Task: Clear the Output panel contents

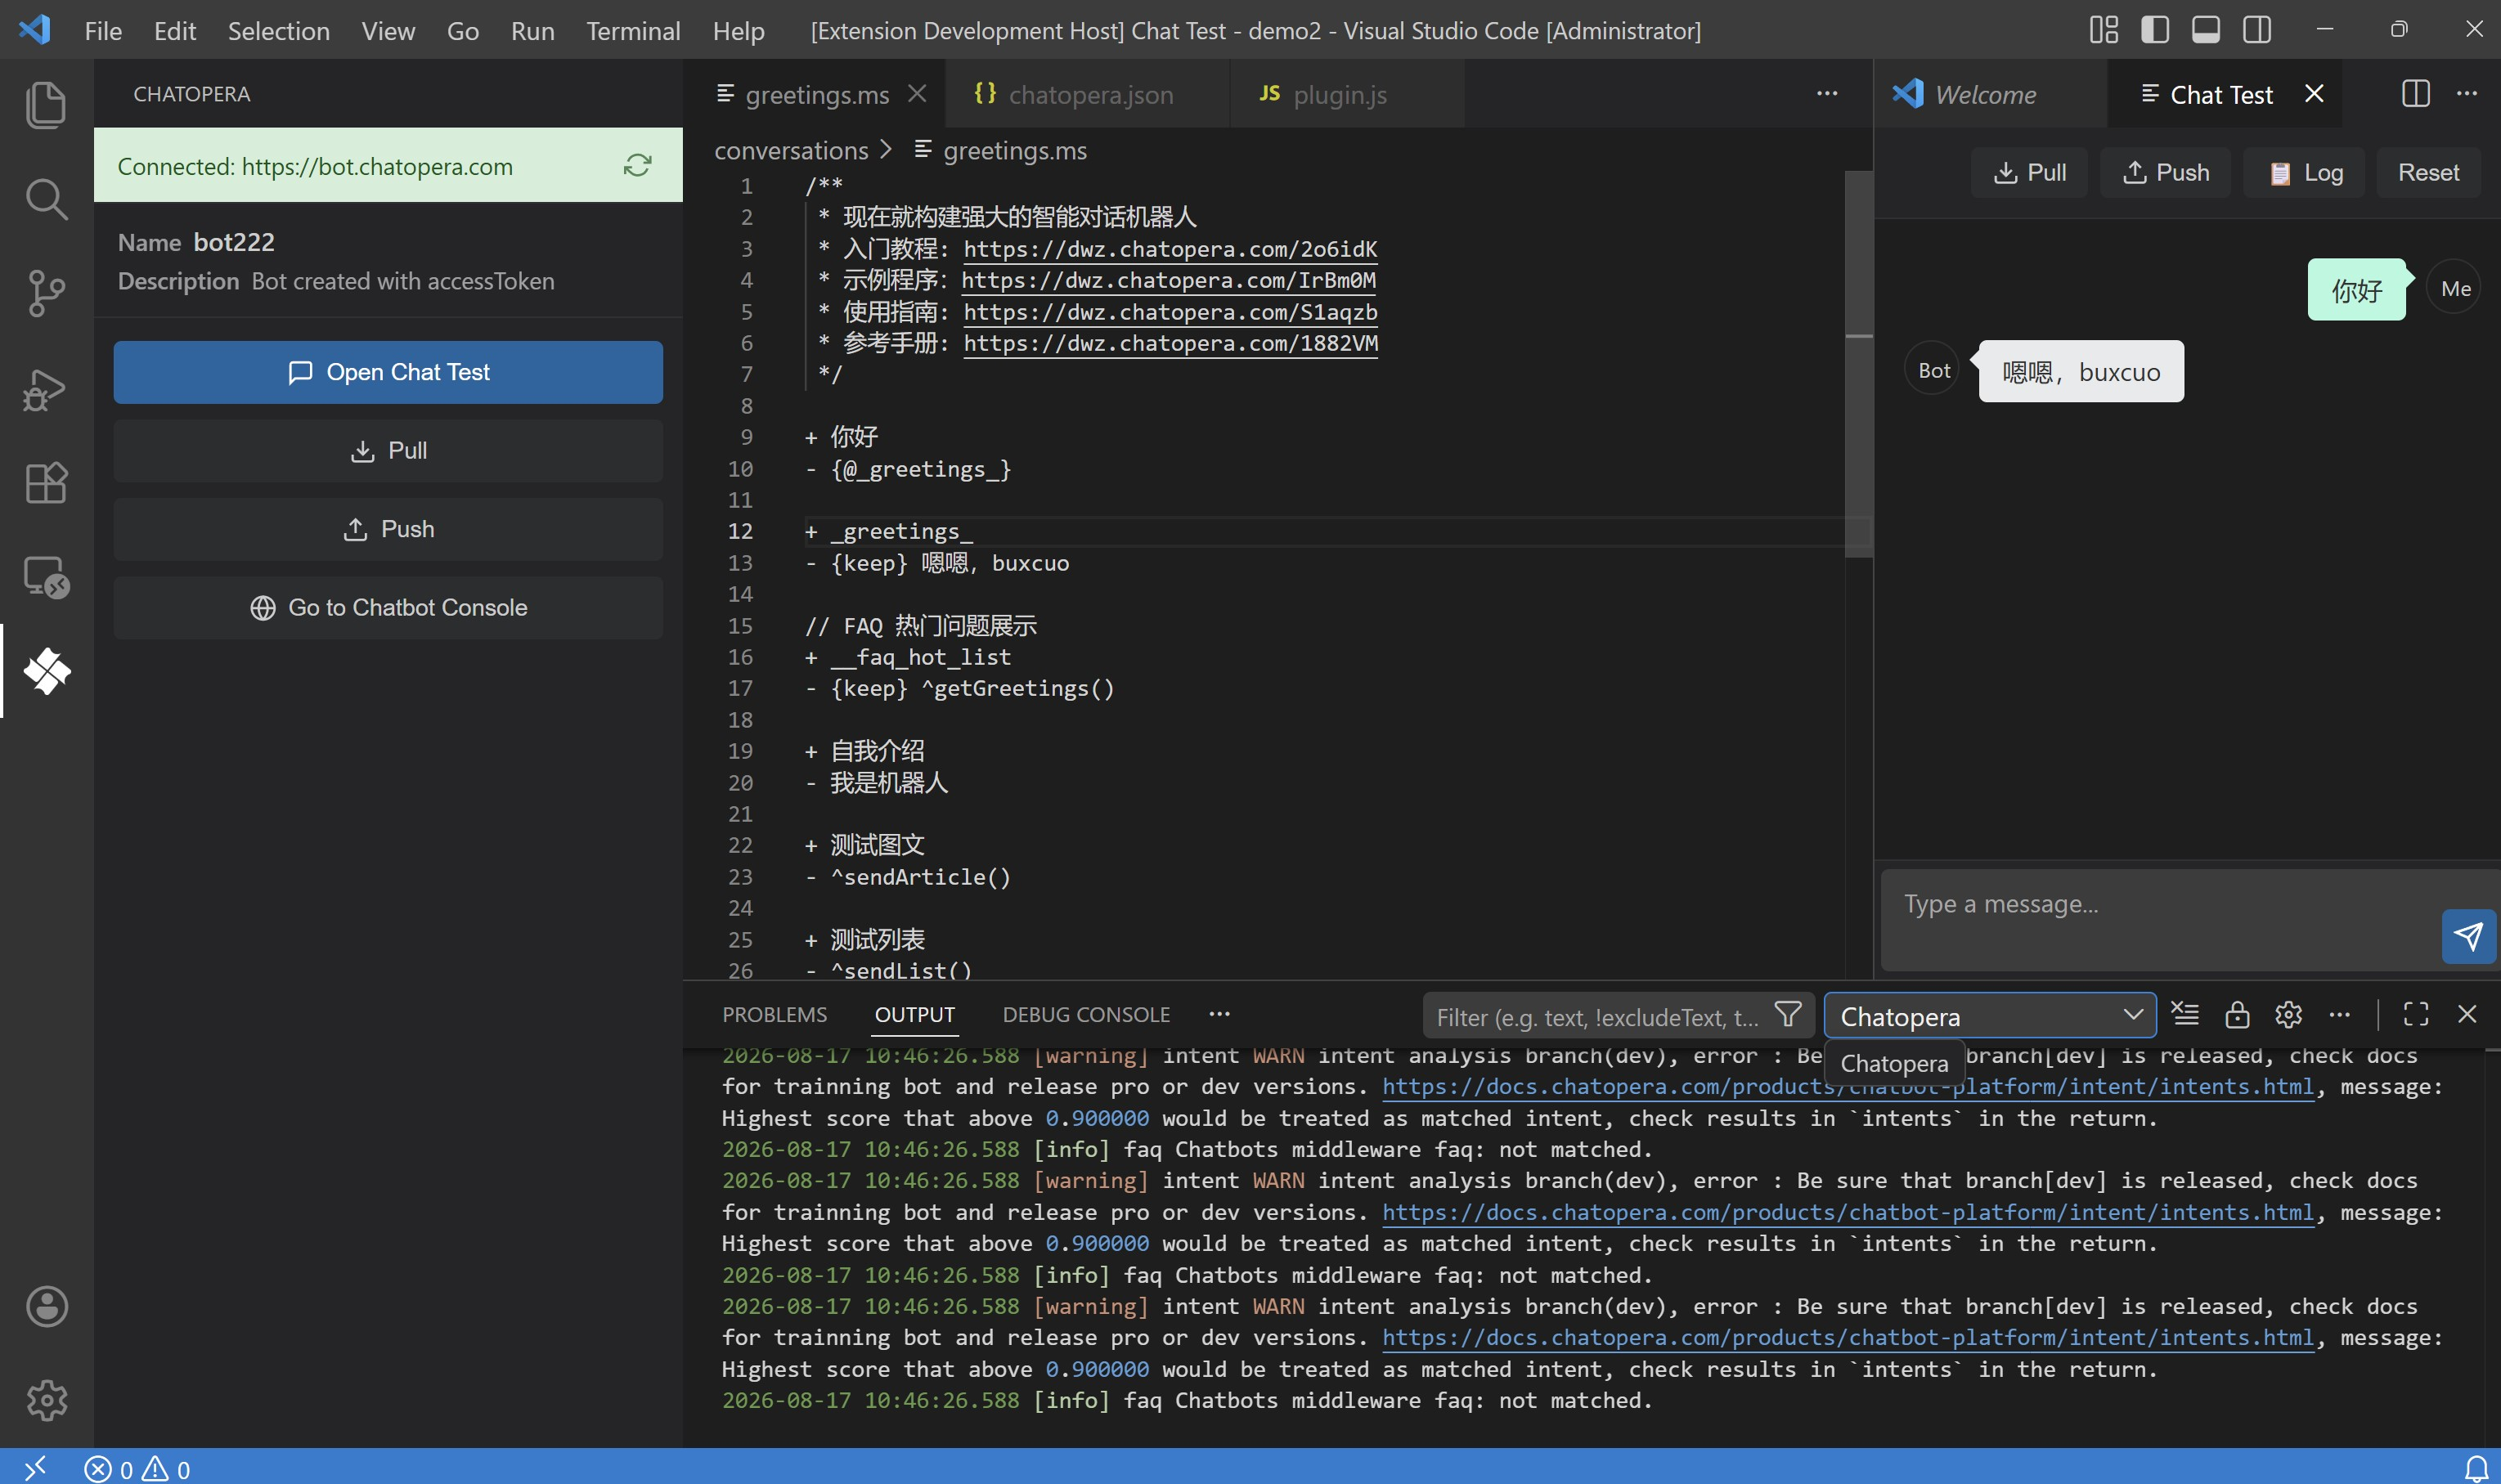Action: [2186, 1015]
